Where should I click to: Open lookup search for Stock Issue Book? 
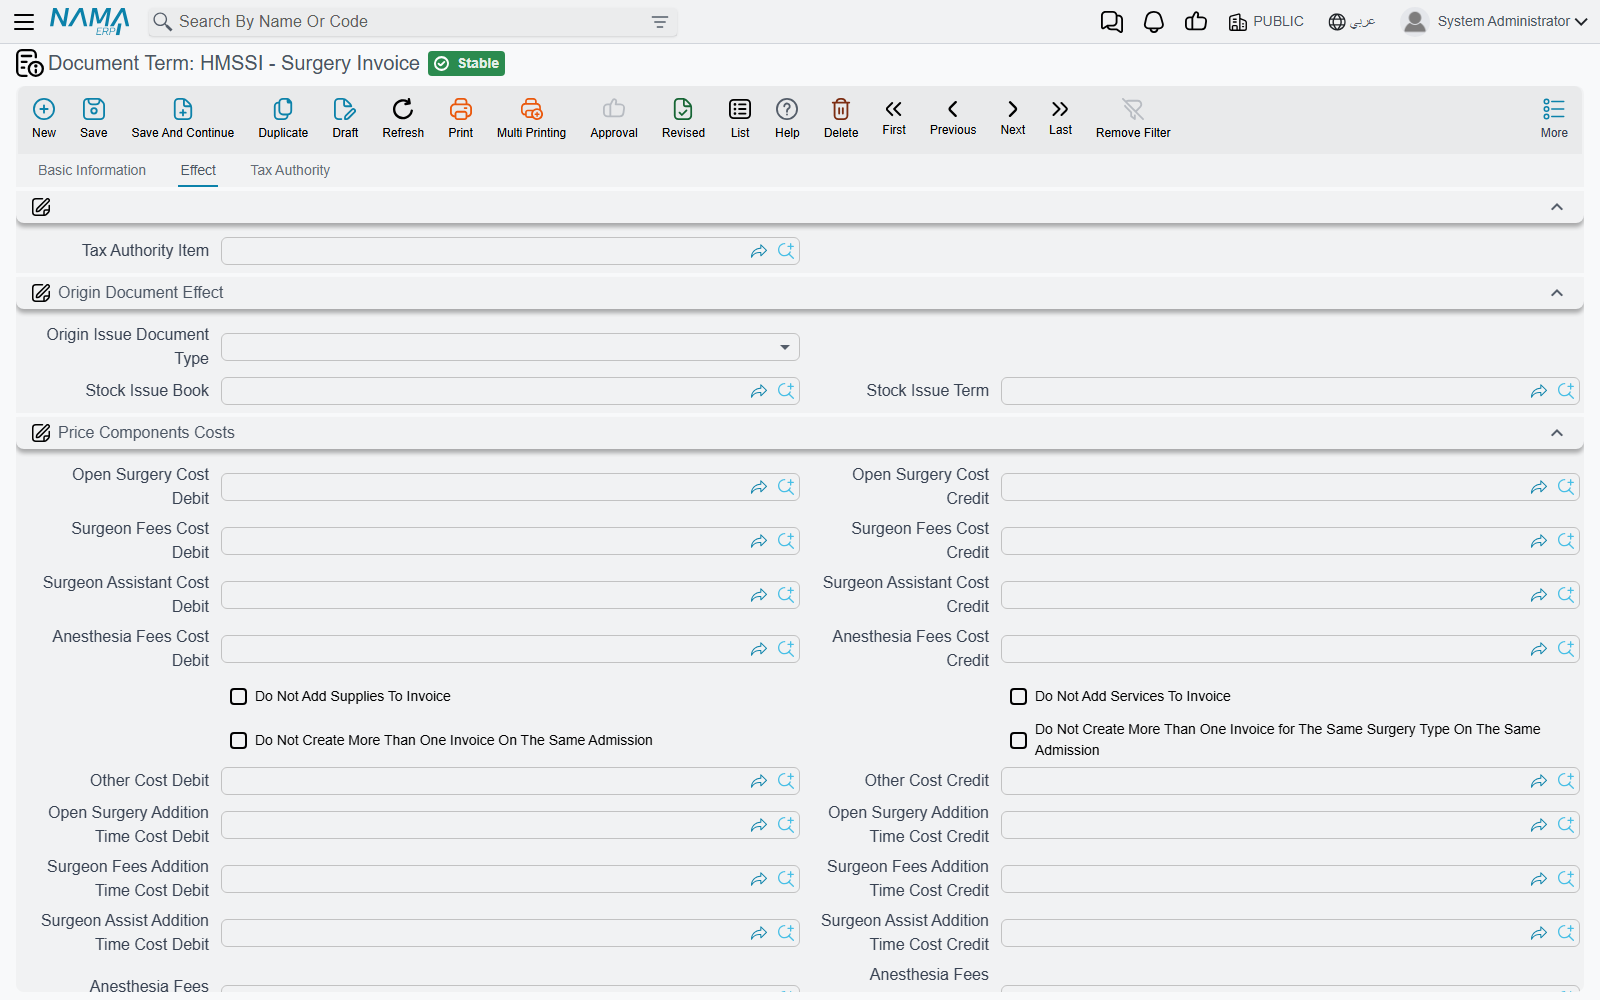coord(786,391)
